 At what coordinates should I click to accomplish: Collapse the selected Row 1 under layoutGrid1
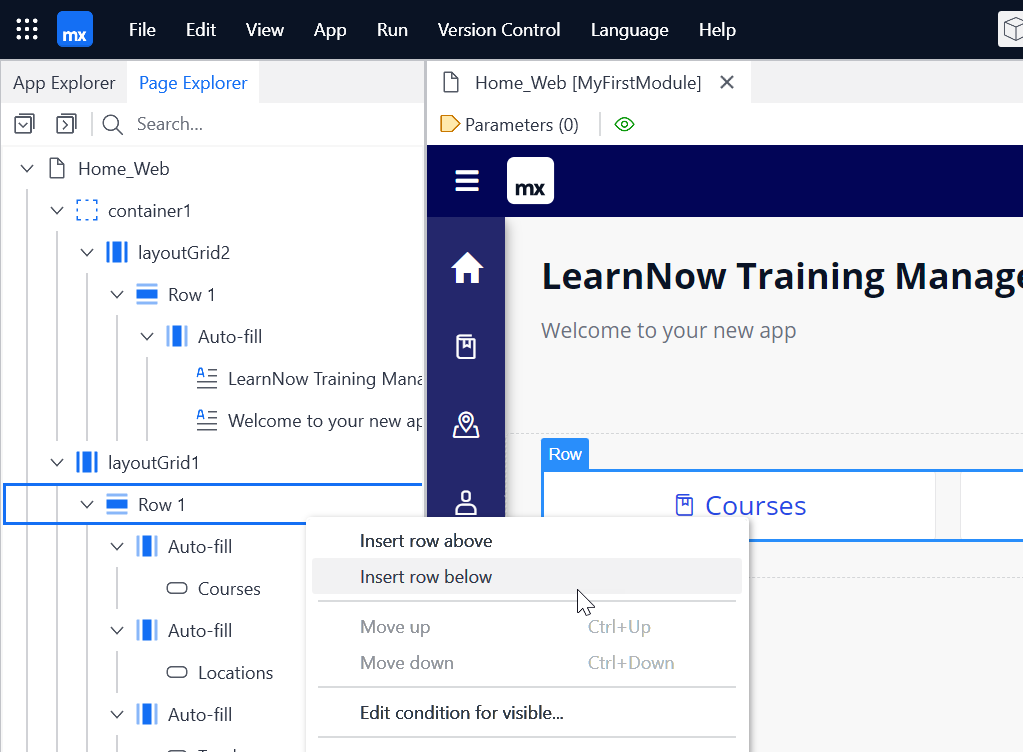coord(87,504)
